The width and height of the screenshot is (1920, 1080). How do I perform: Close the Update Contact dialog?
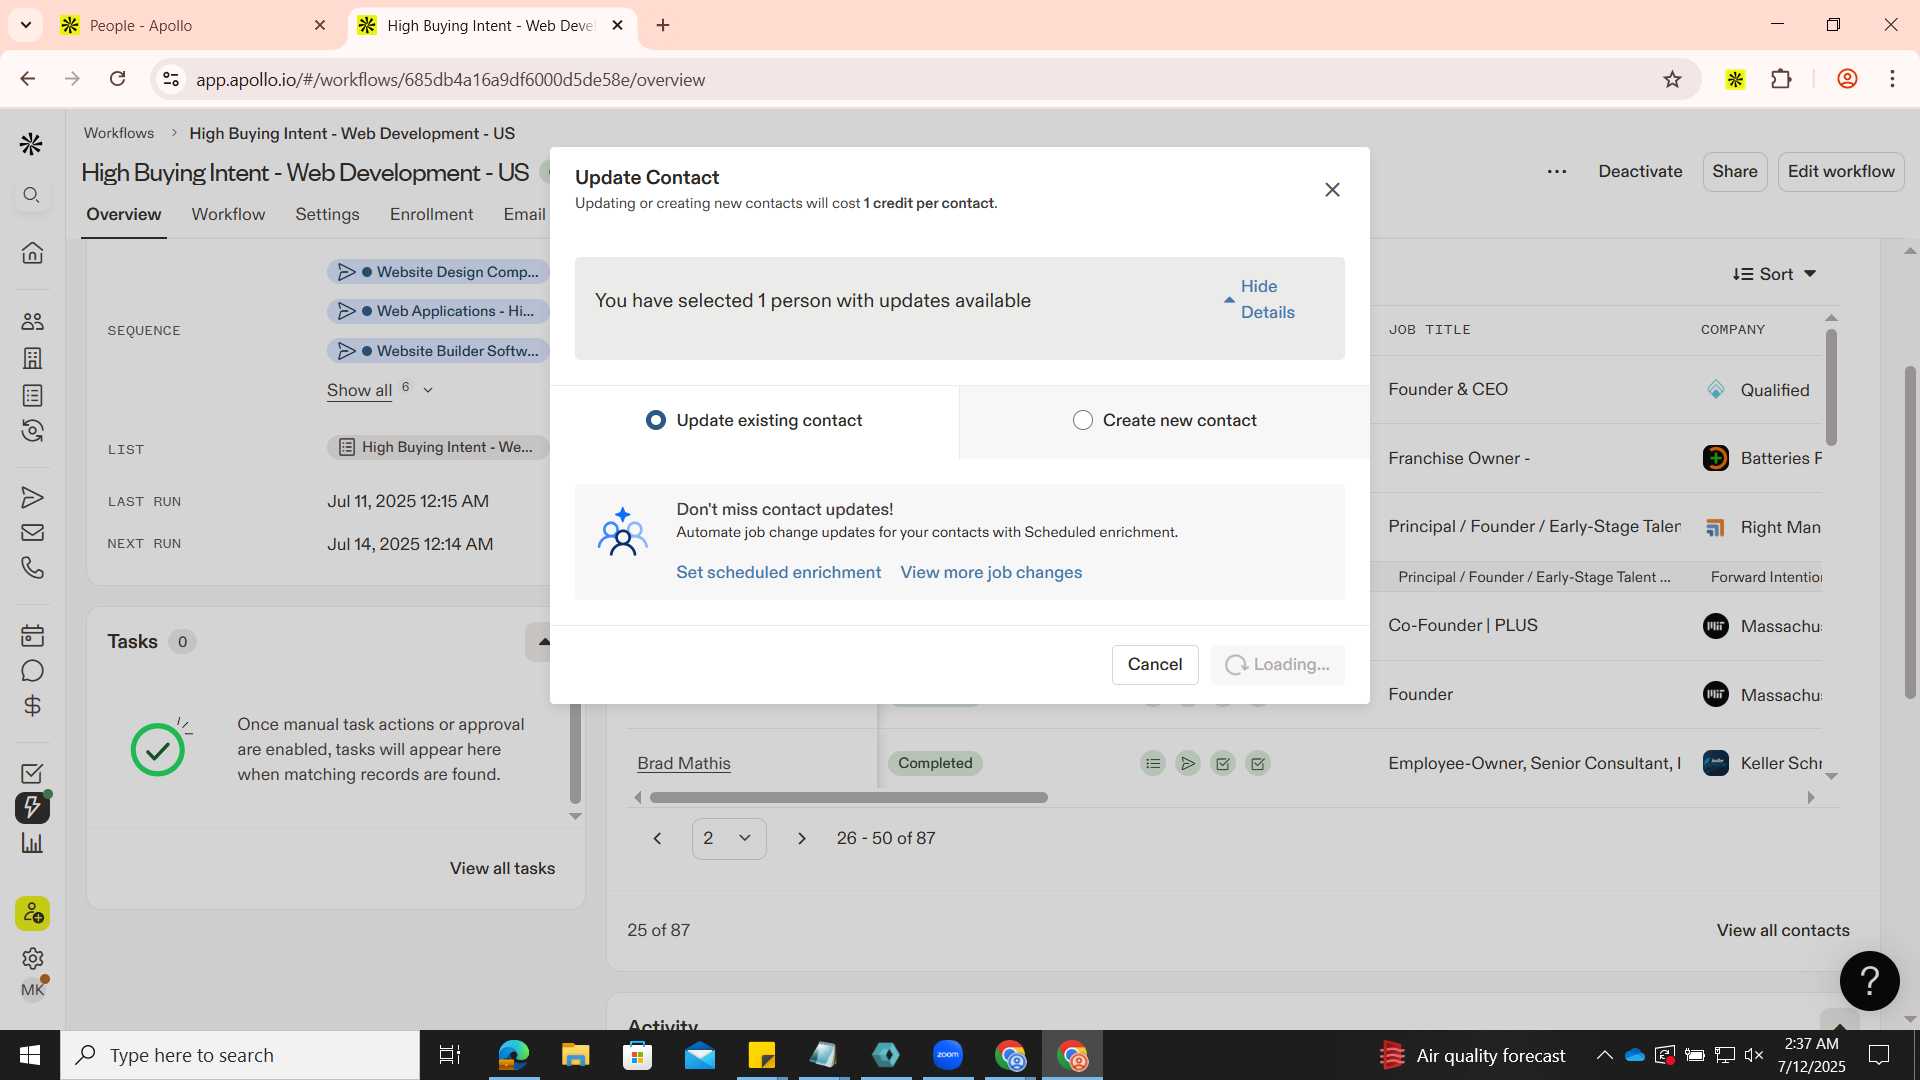1332,190
